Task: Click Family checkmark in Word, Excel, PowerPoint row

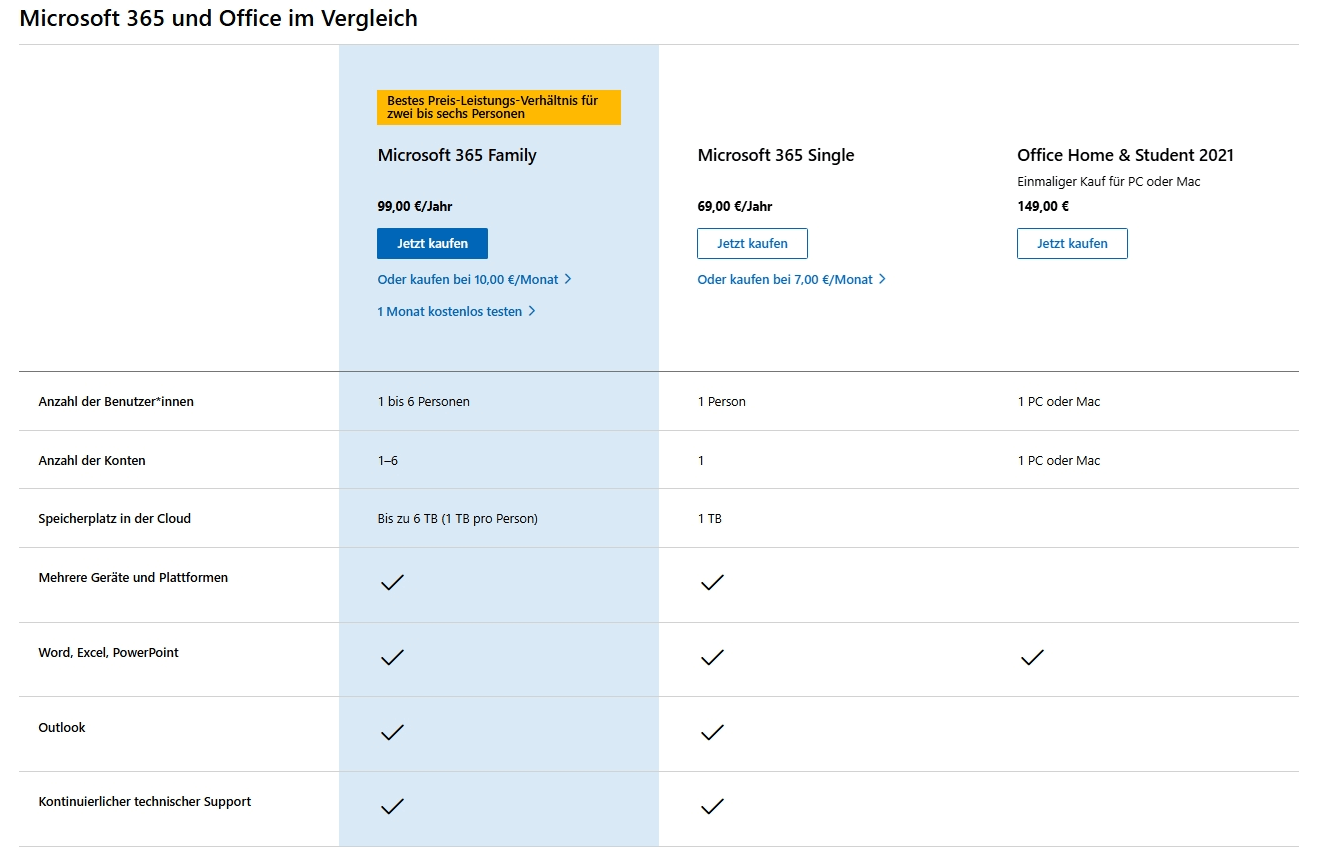Action: point(392,657)
